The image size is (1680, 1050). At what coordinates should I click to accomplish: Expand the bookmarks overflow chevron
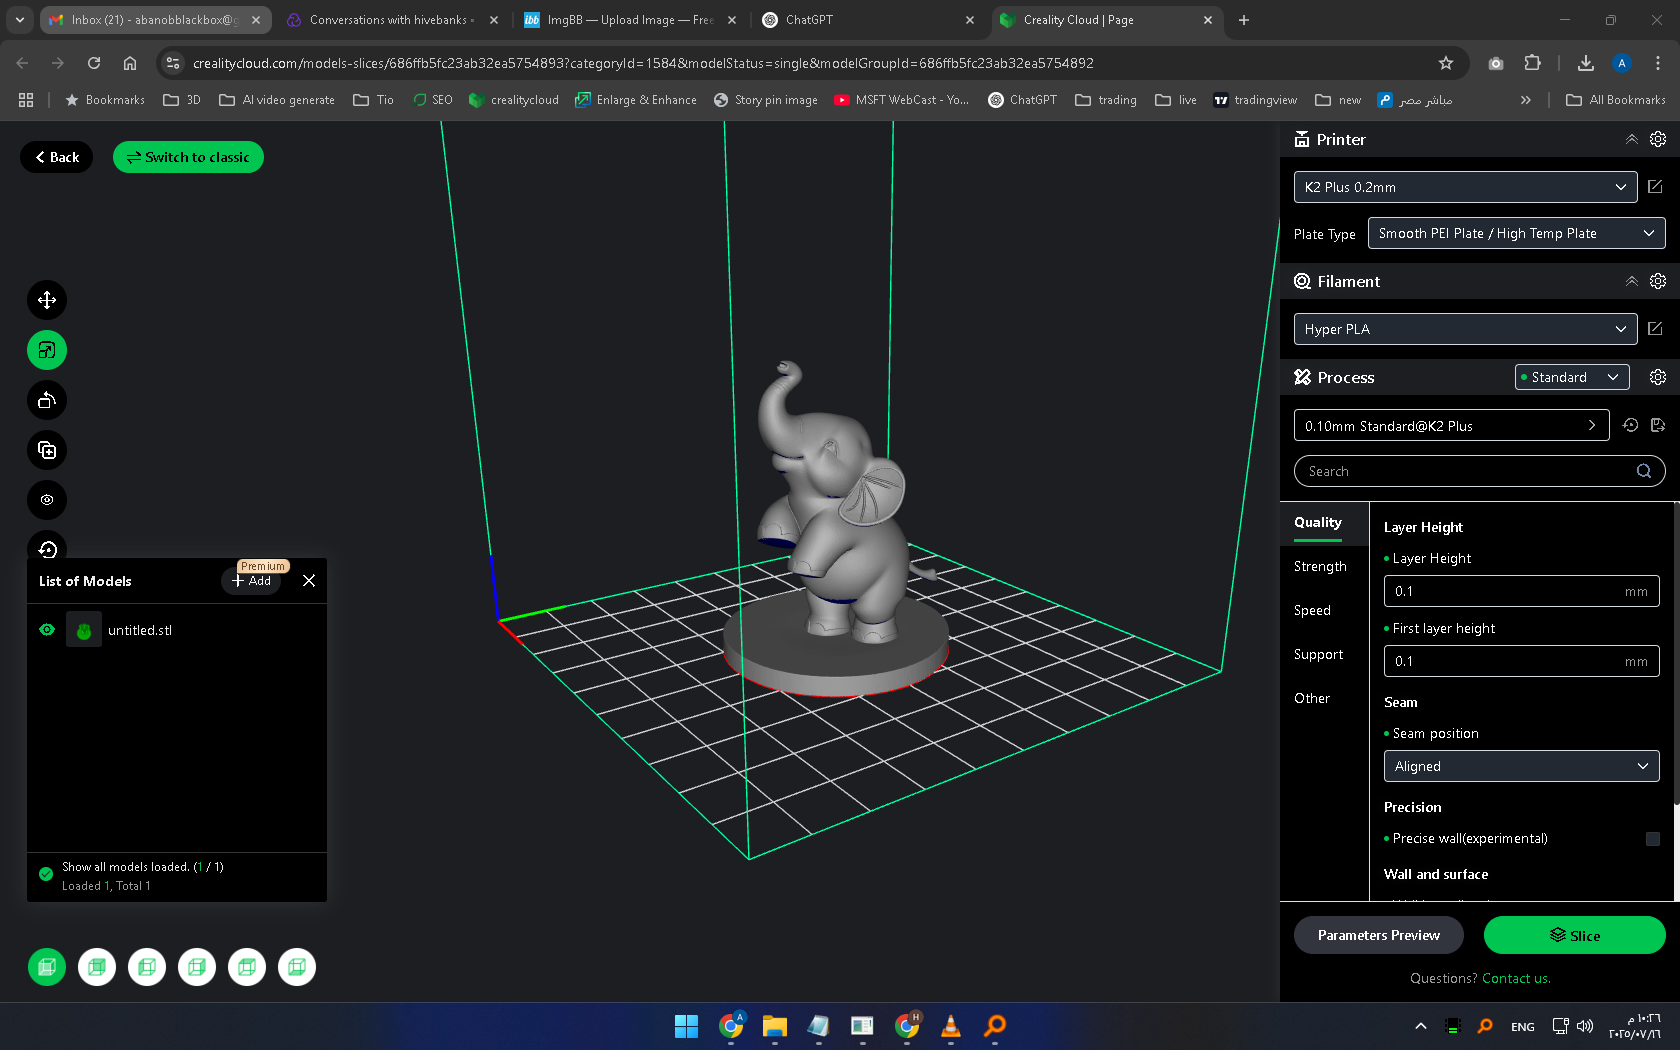tap(1525, 100)
